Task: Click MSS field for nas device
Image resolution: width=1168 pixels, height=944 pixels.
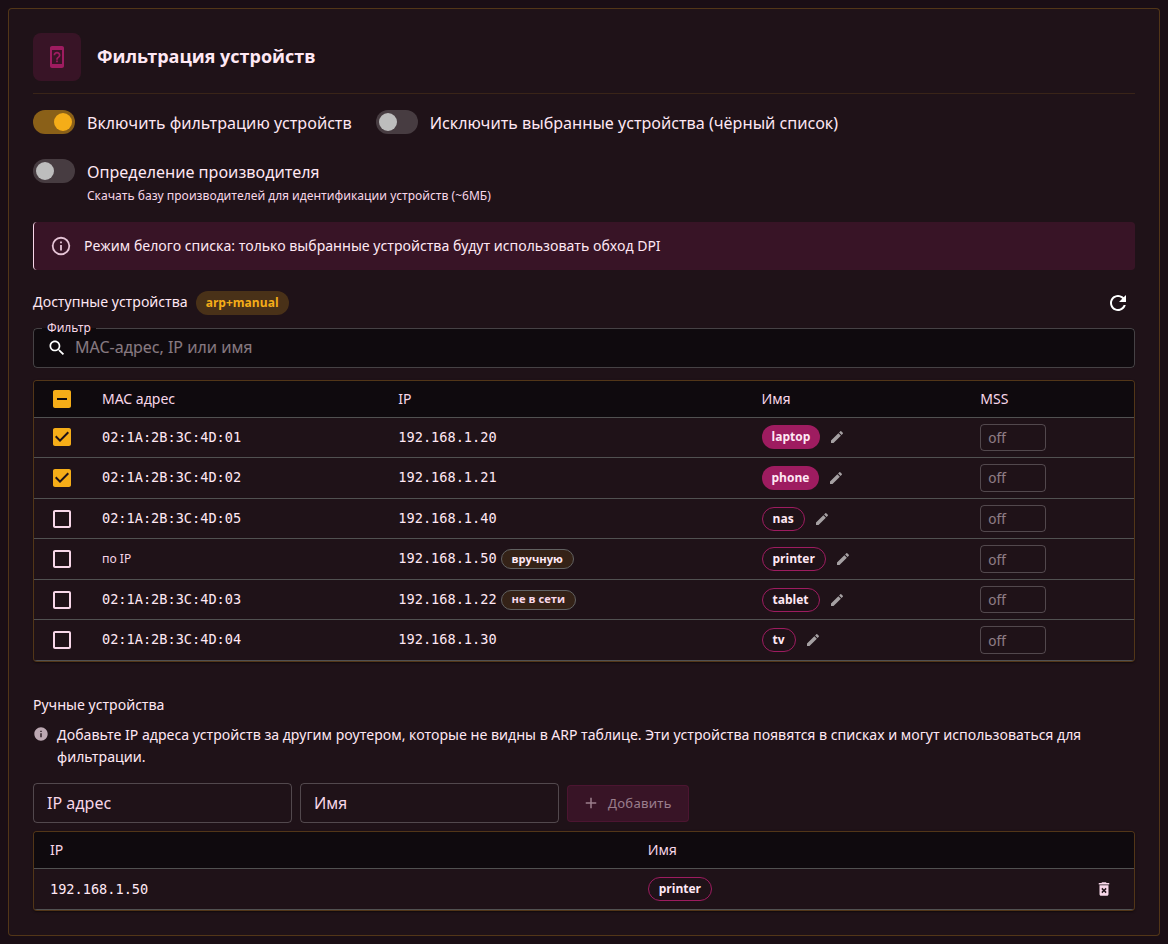Action: click(x=1012, y=519)
